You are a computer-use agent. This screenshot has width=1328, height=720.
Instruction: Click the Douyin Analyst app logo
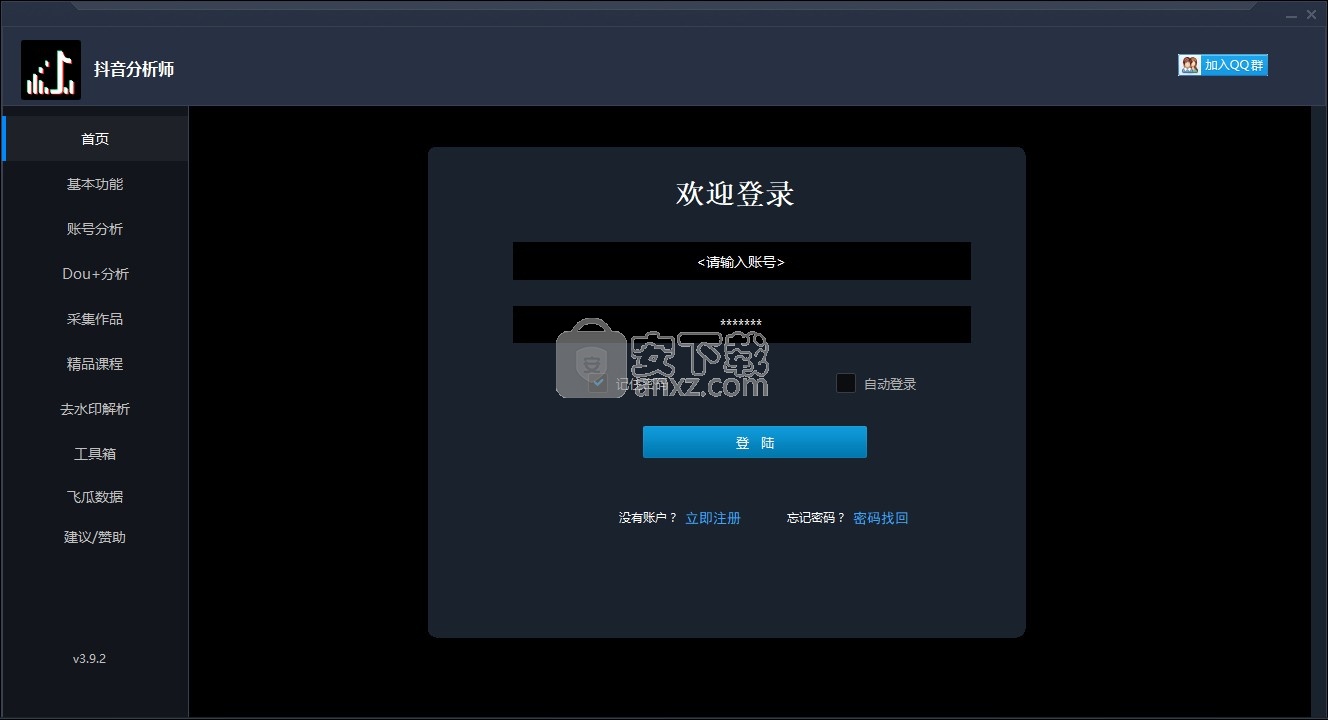click(x=51, y=69)
